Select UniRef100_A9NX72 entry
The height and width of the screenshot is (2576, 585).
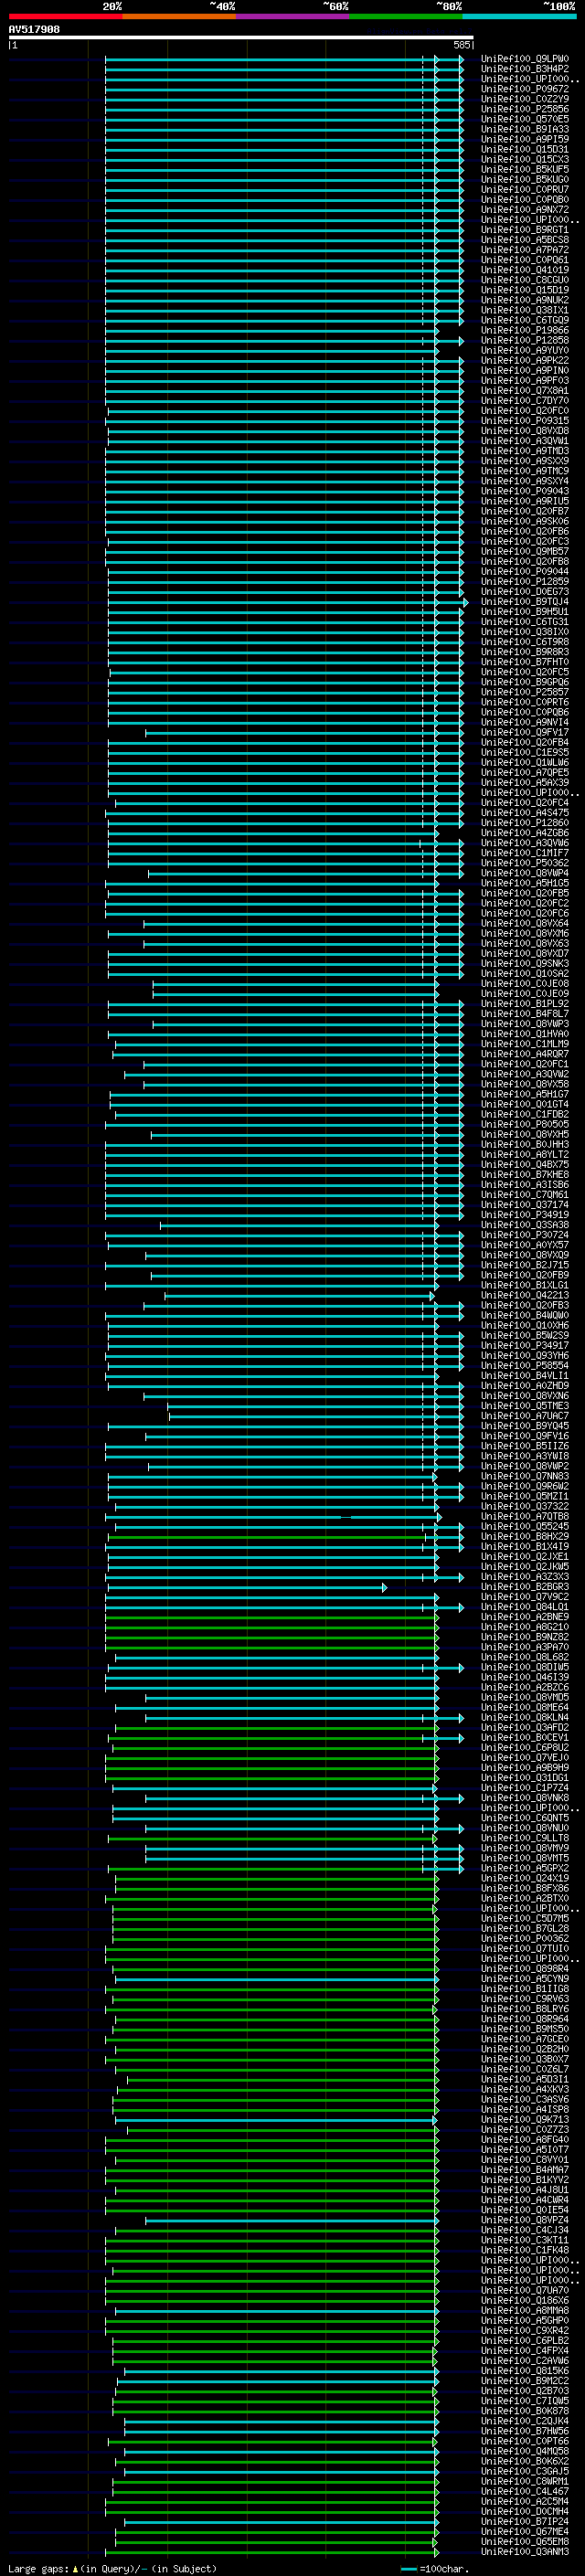click(525, 209)
